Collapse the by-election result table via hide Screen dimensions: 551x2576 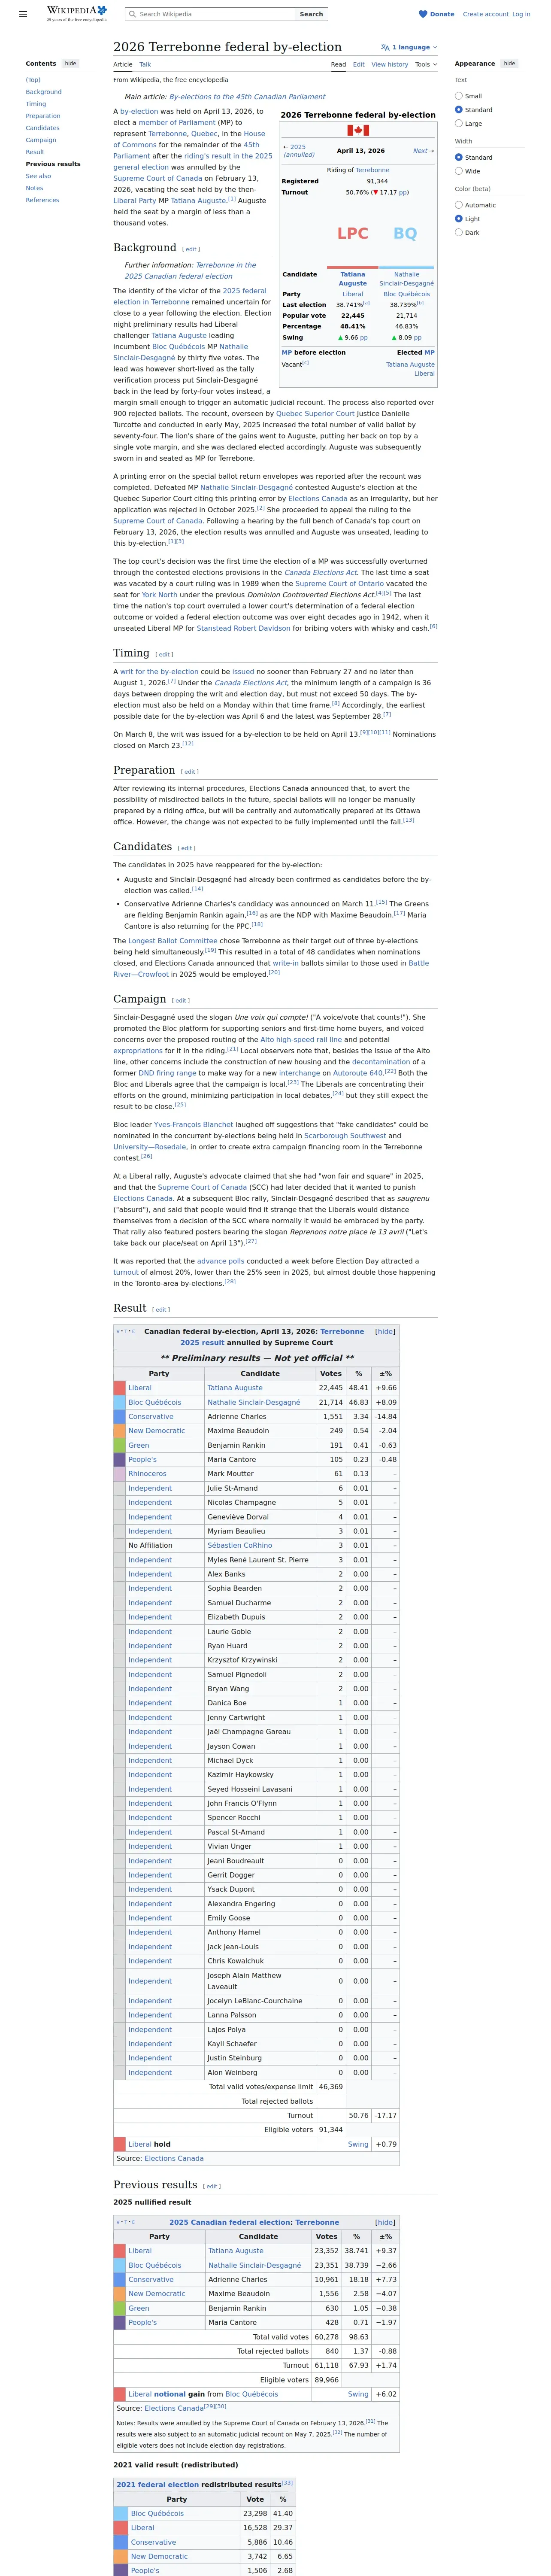tap(385, 1331)
